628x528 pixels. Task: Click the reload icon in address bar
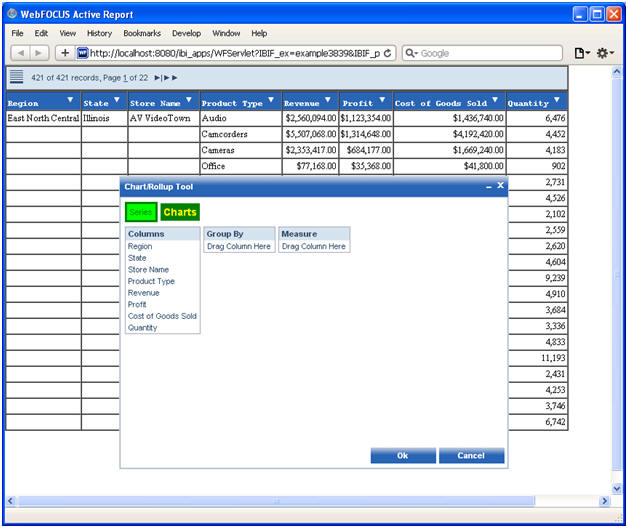(x=387, y=53)
